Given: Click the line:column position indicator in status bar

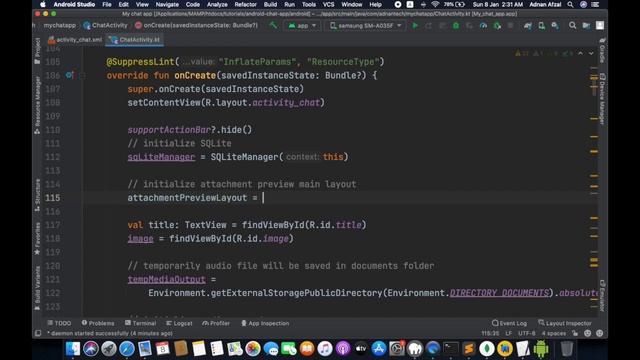Looking at the screenshot, I should [x=490, y=333].
